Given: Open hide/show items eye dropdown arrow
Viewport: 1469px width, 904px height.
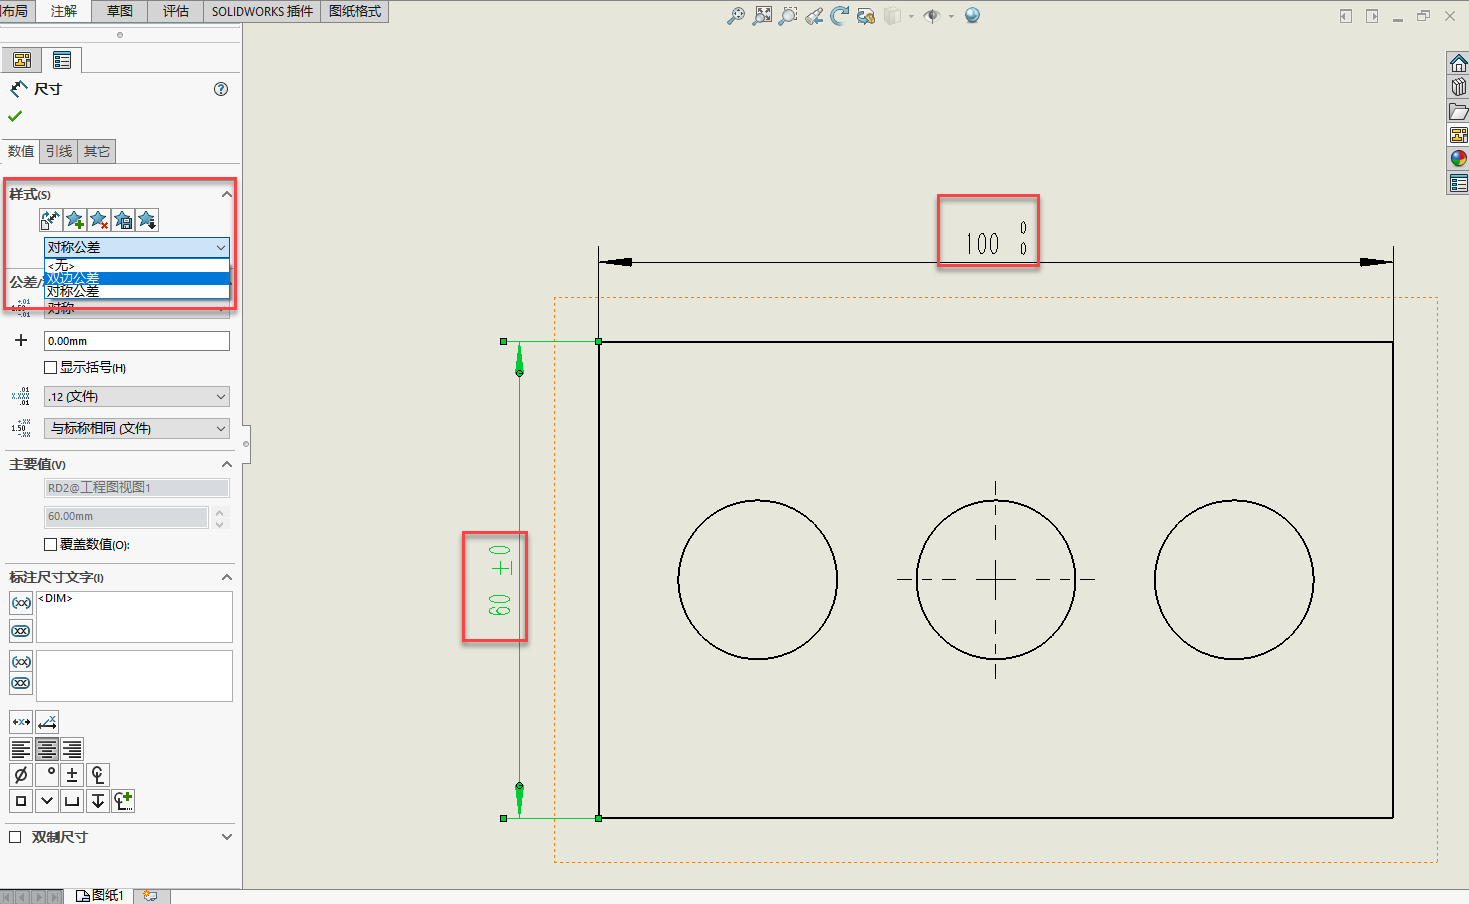Looking at the screenshot, I should [951, 16].
